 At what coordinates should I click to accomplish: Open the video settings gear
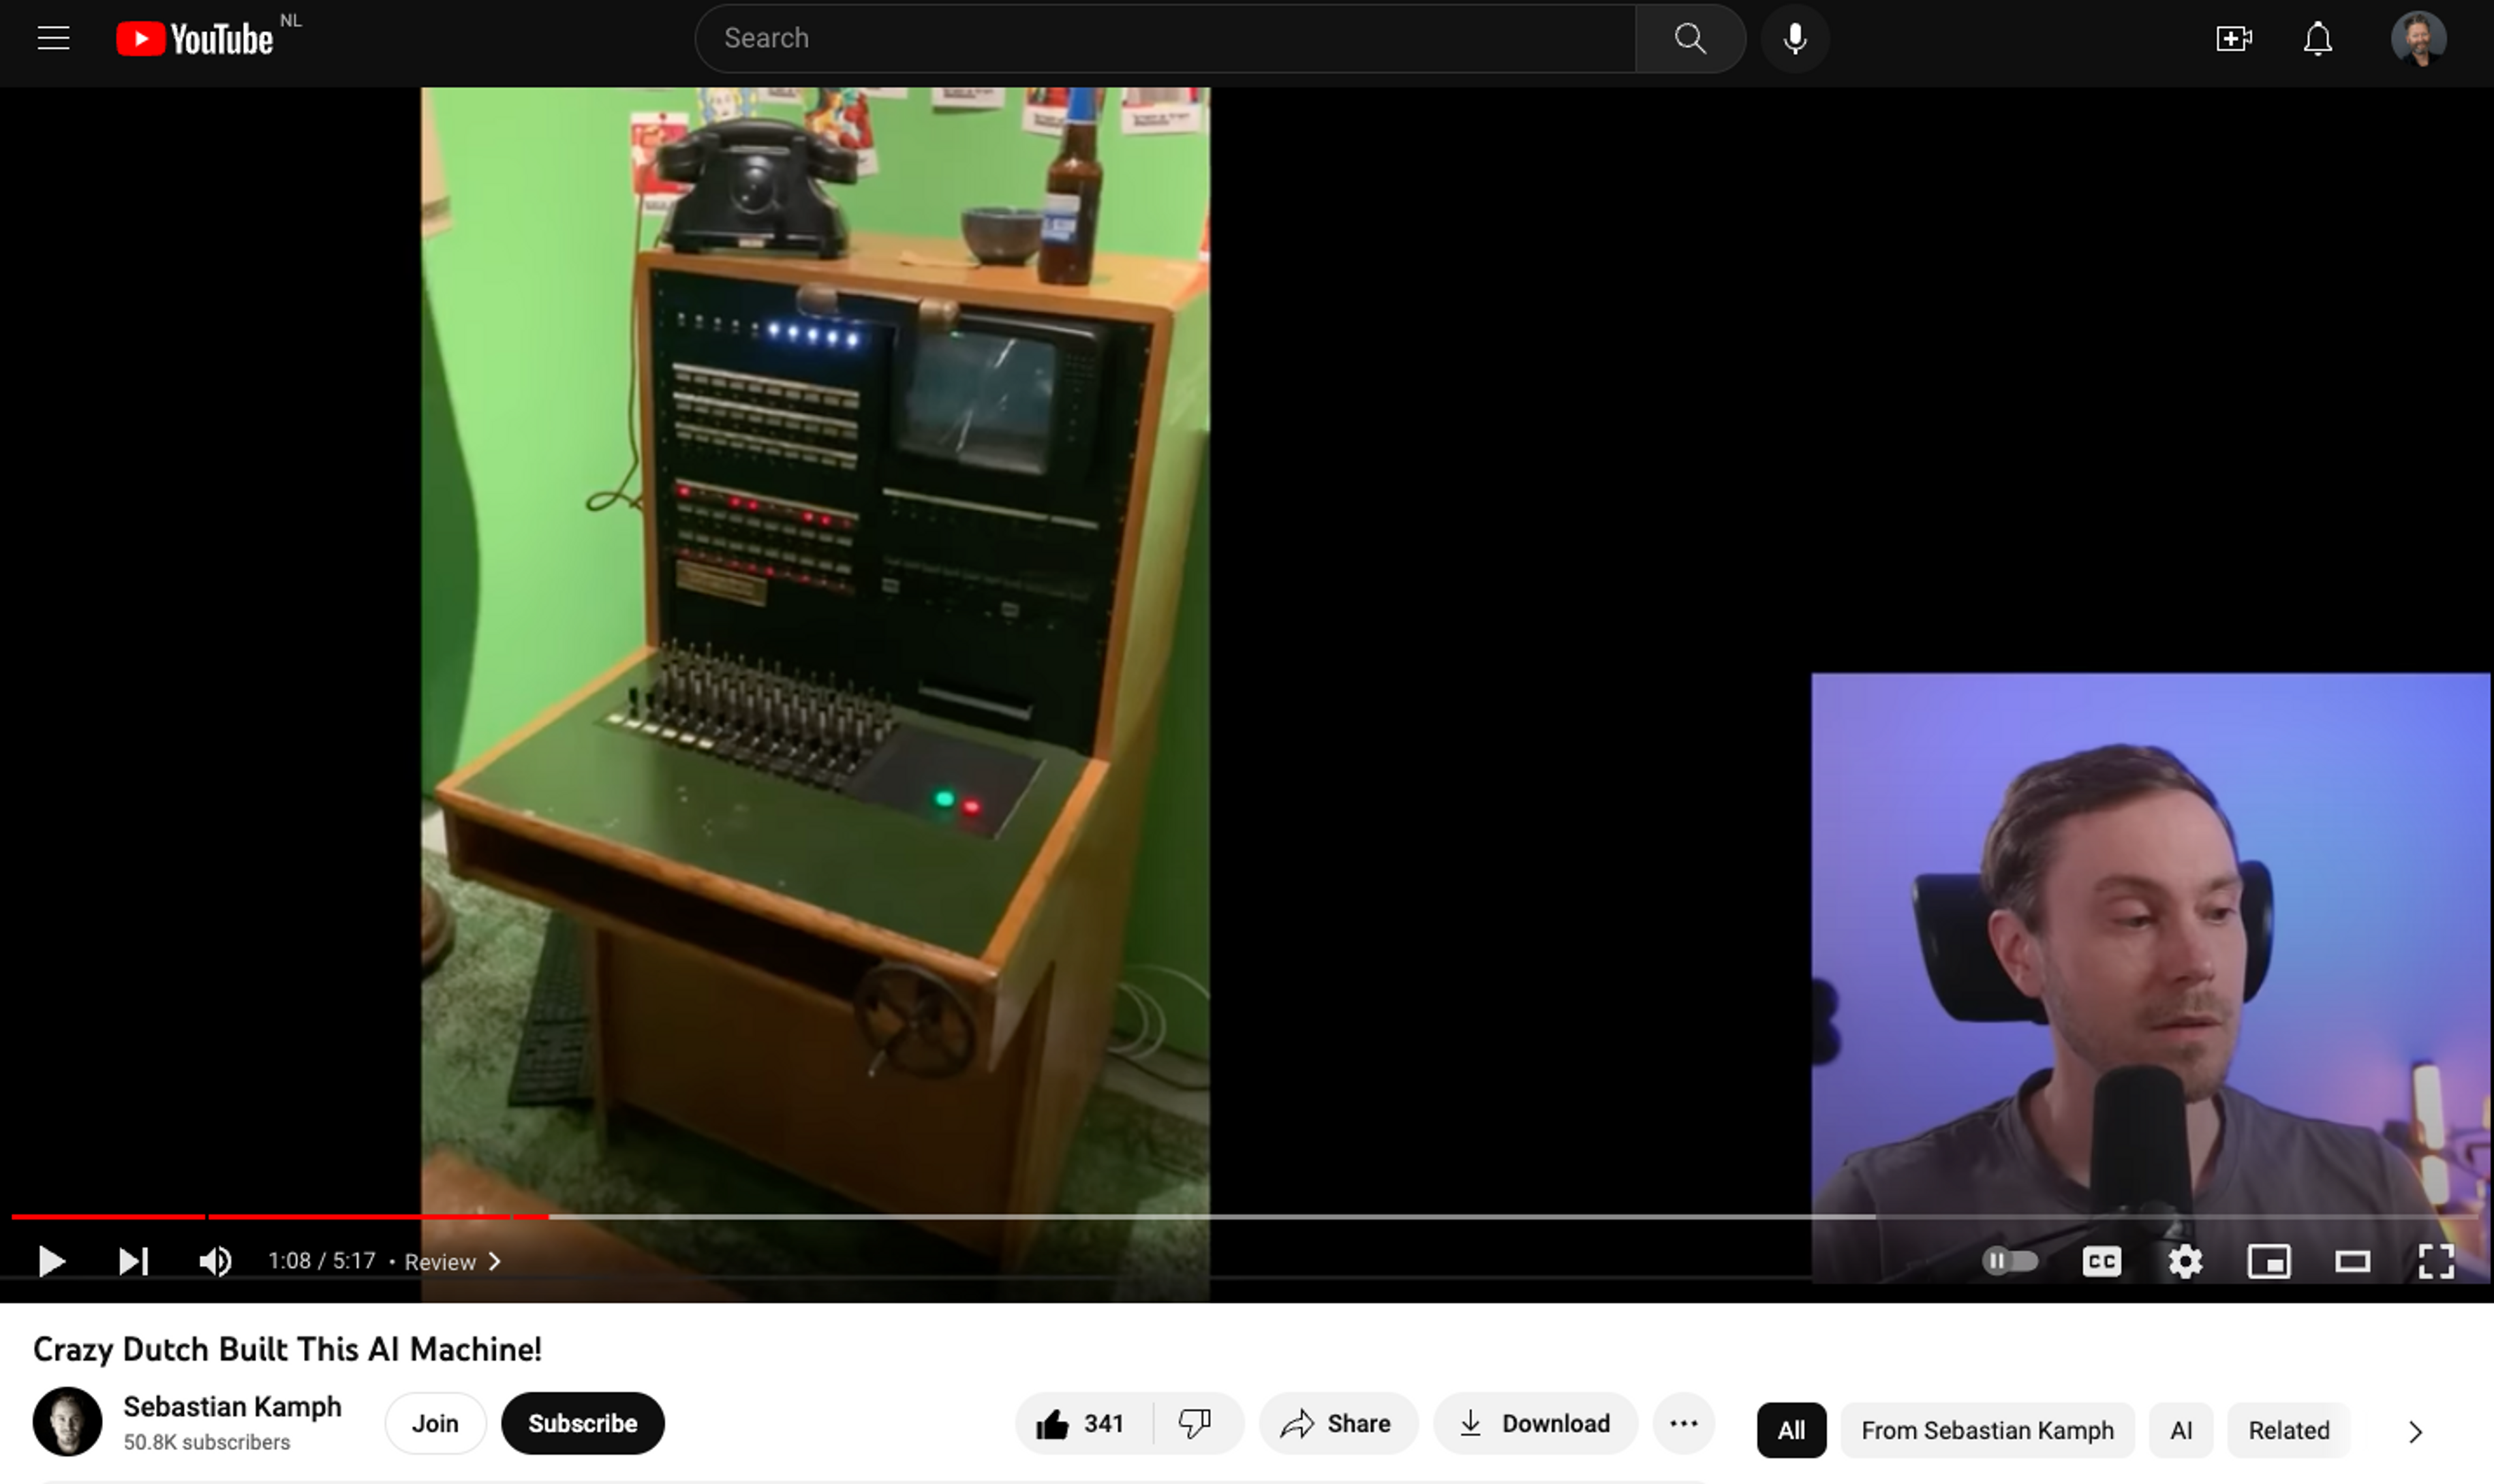(x=2185, y=1261)
